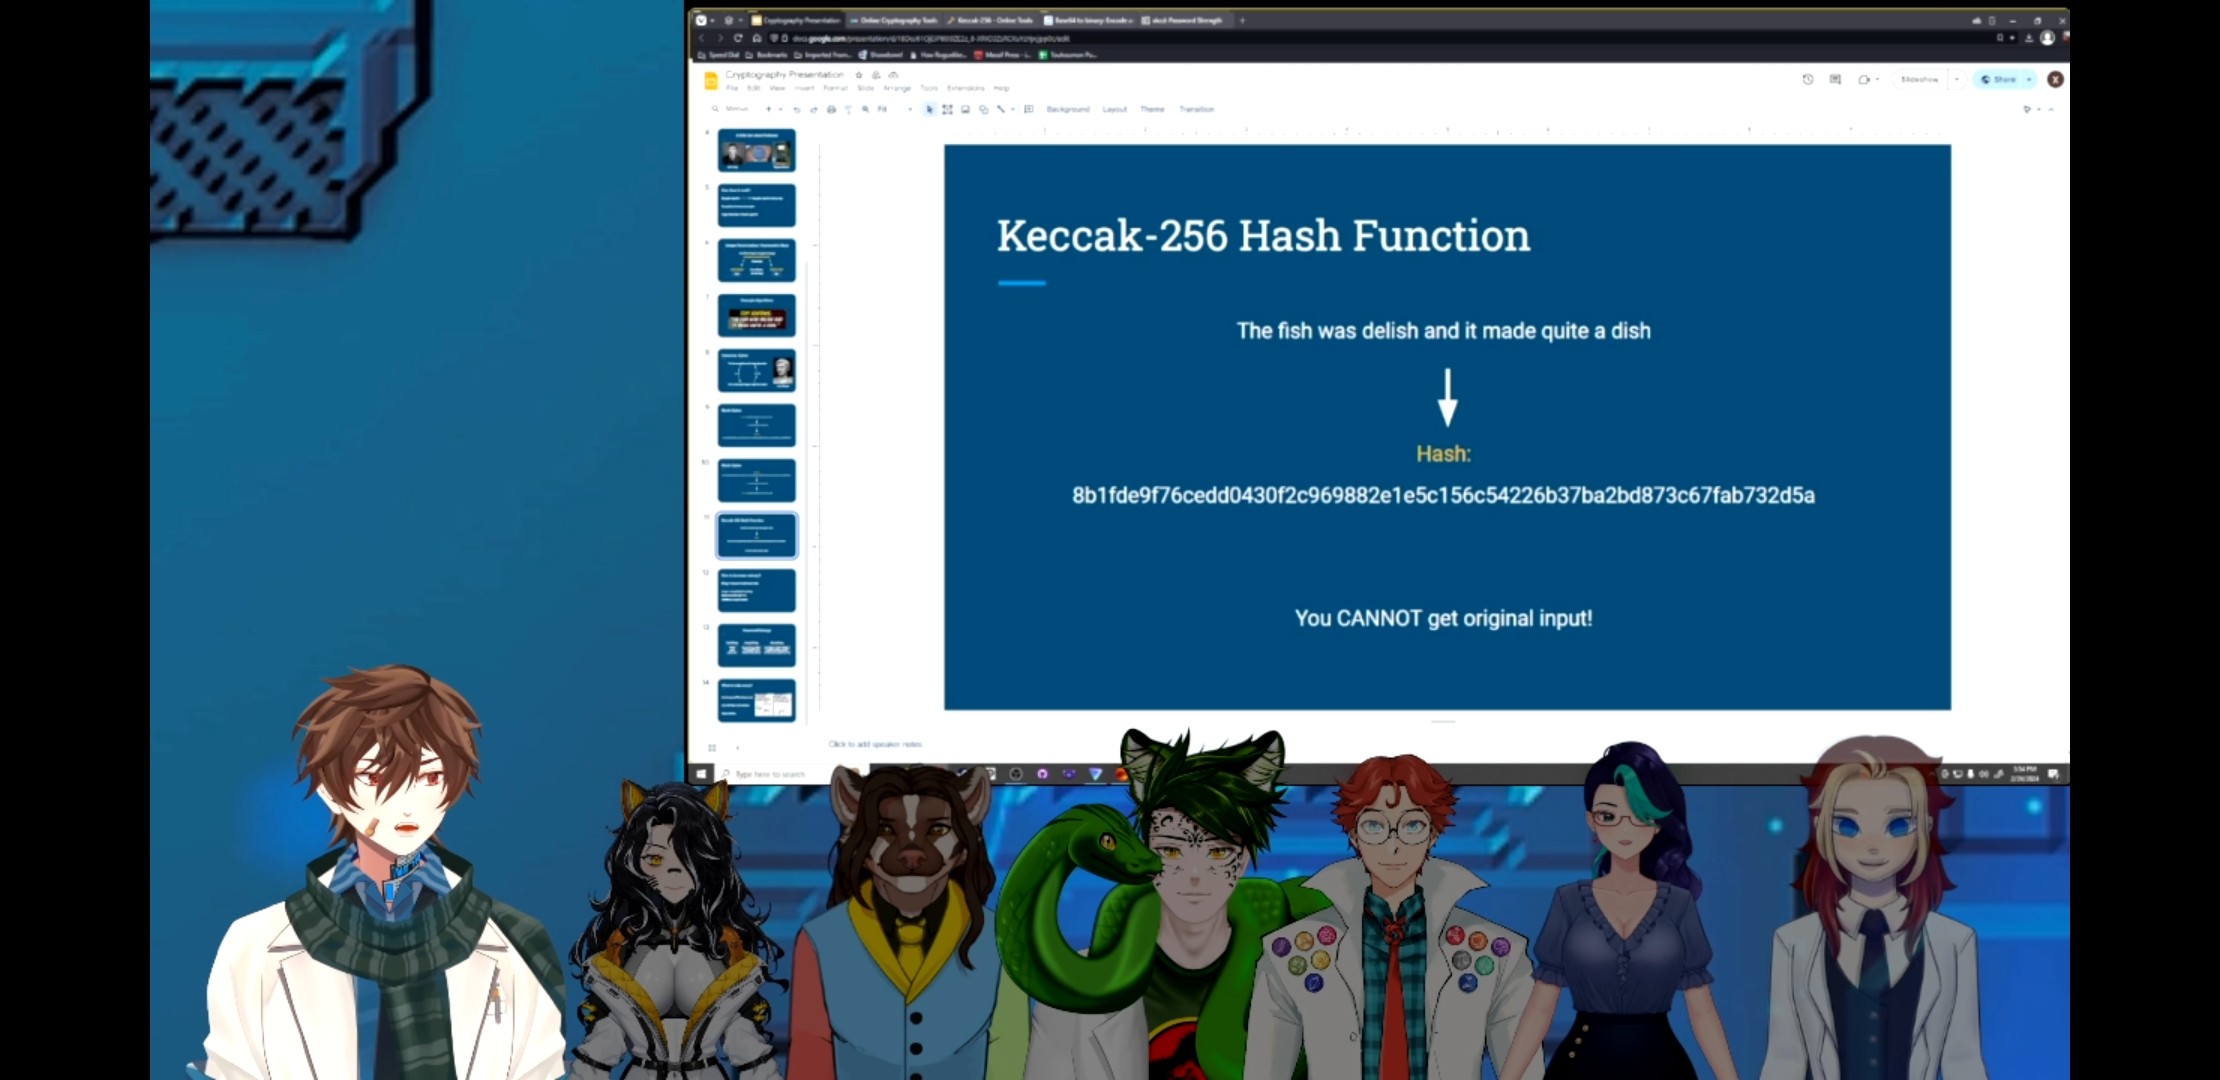Star the Cryptography Presentation document
The width and height of the screenshot is (2220, 1080).
point(858,75)
